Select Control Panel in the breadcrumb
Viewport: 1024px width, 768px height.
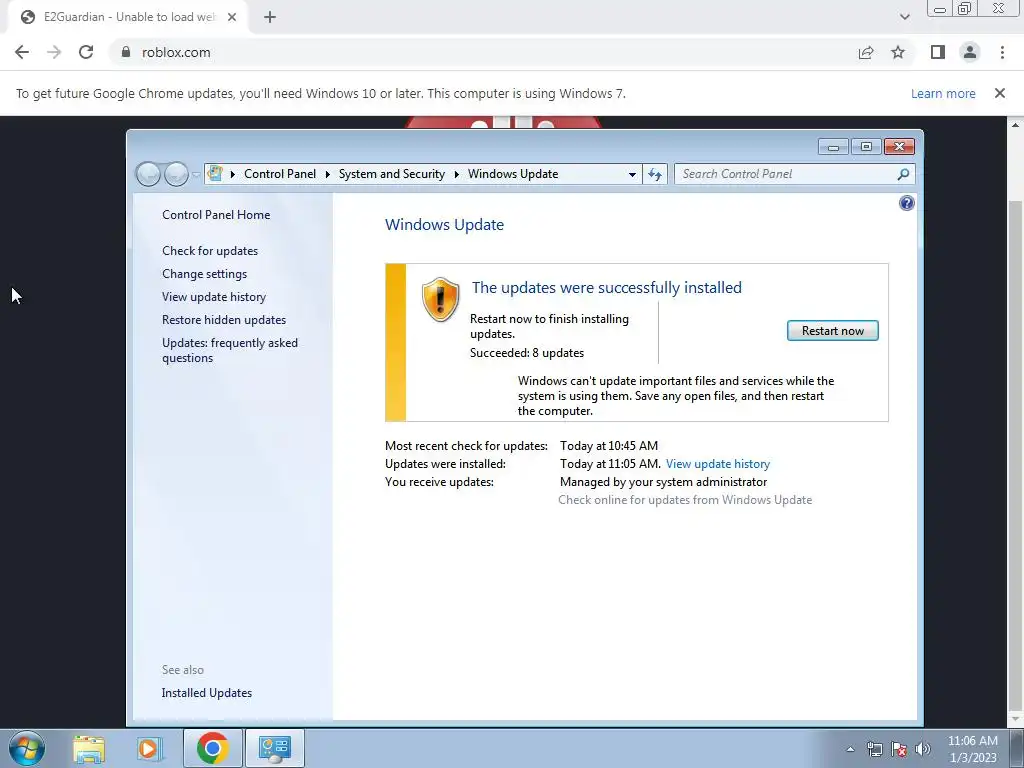click(280, 174)
